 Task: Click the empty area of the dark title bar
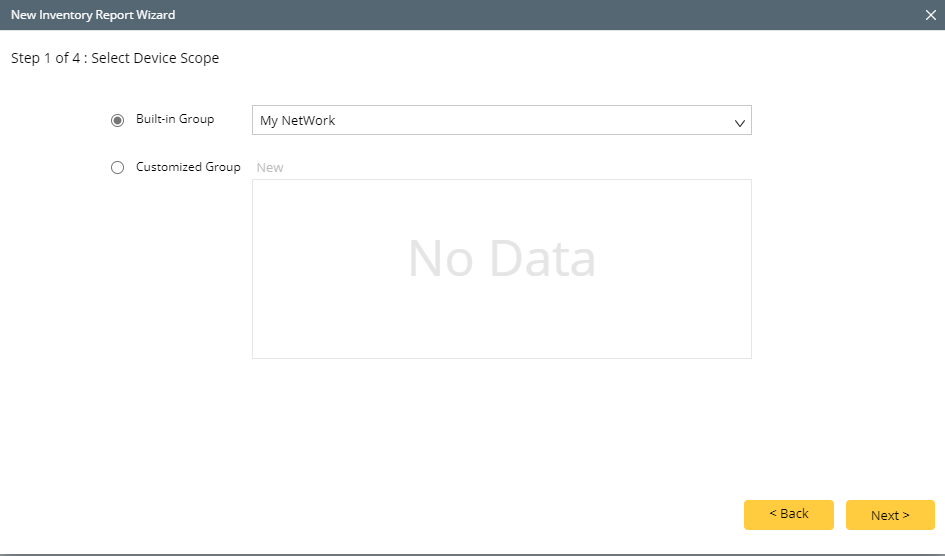pos(550,15)
